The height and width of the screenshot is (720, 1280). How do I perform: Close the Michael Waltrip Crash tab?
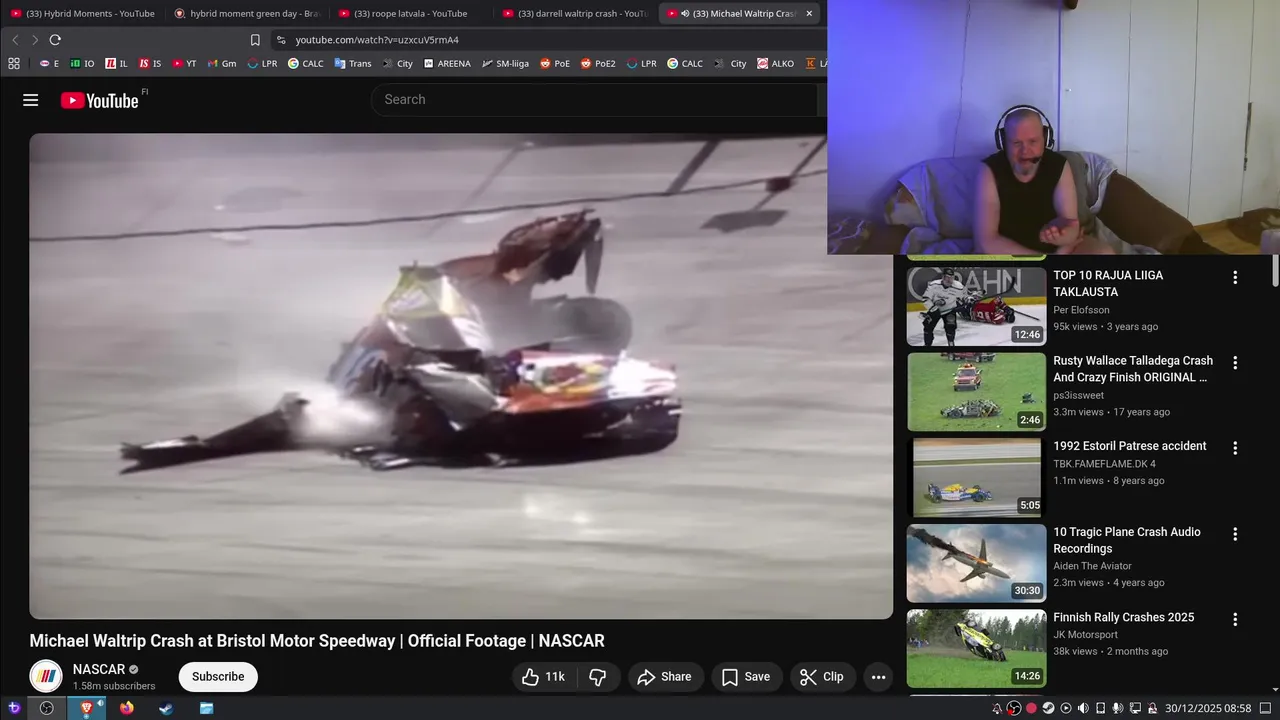pos(809,13)
